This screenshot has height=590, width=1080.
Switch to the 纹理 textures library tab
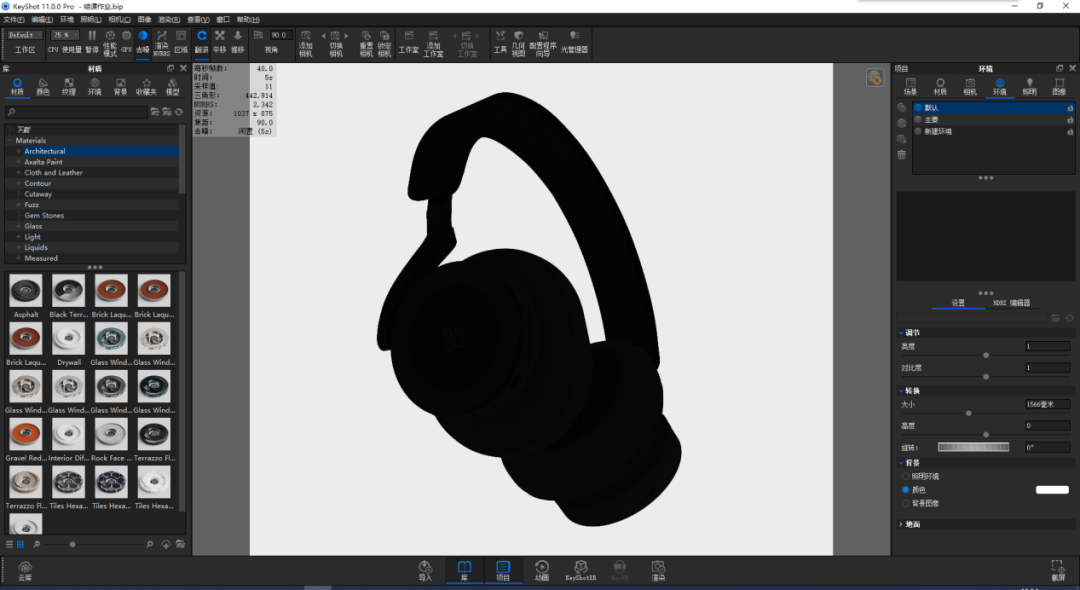tap(69, 87)
